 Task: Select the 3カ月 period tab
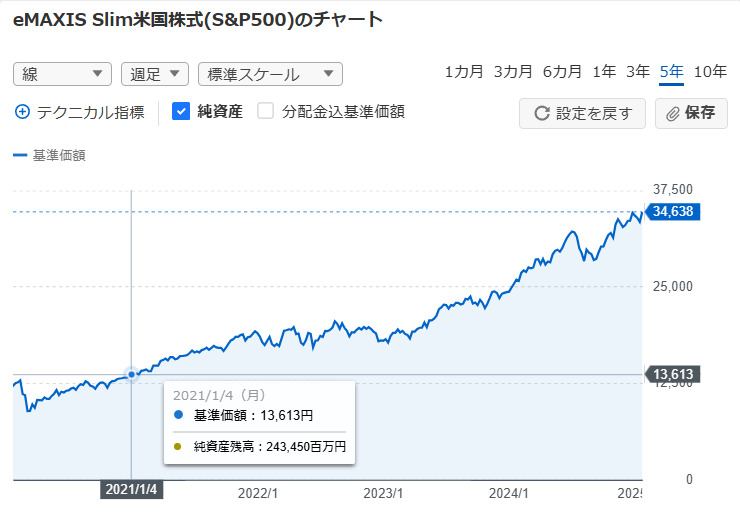point(513,72)
